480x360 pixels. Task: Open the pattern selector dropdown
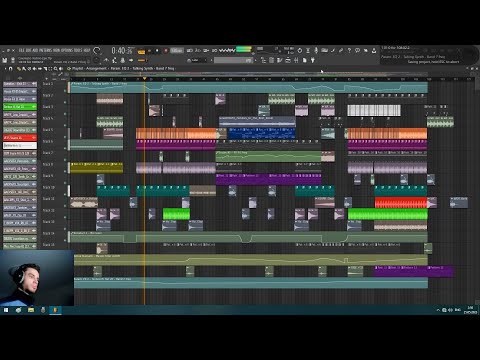(233, 60)
